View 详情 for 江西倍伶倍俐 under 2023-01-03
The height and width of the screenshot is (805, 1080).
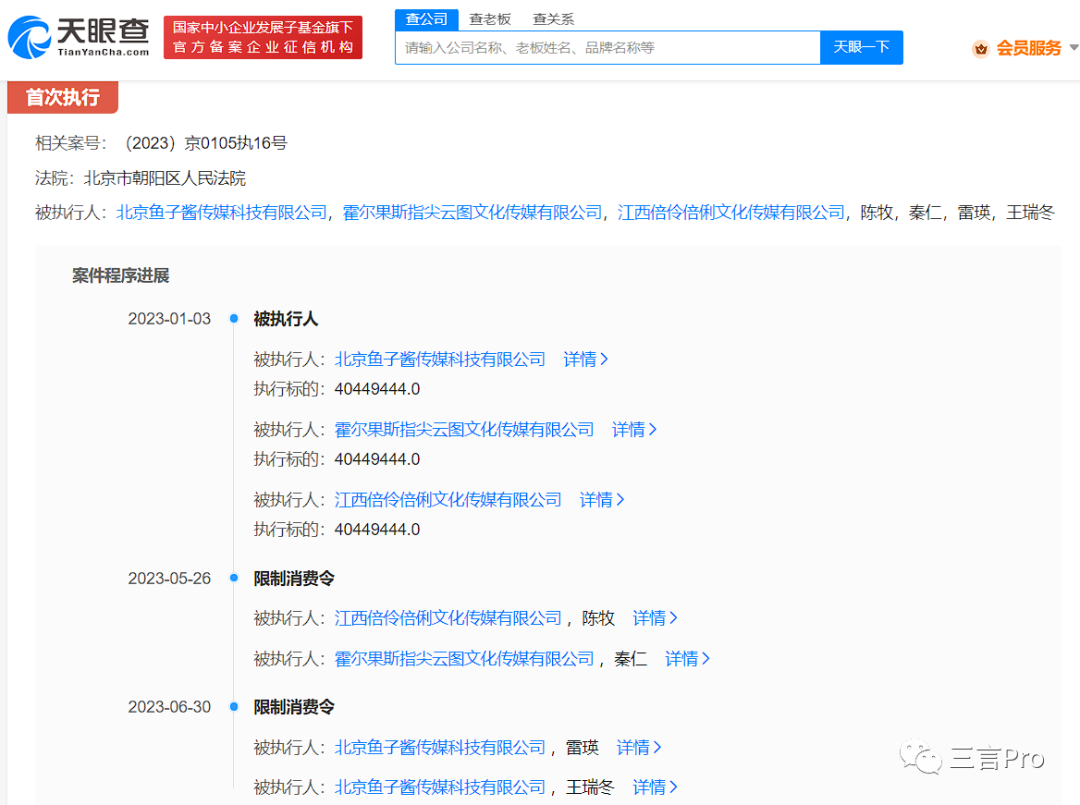tap(602, 500)
